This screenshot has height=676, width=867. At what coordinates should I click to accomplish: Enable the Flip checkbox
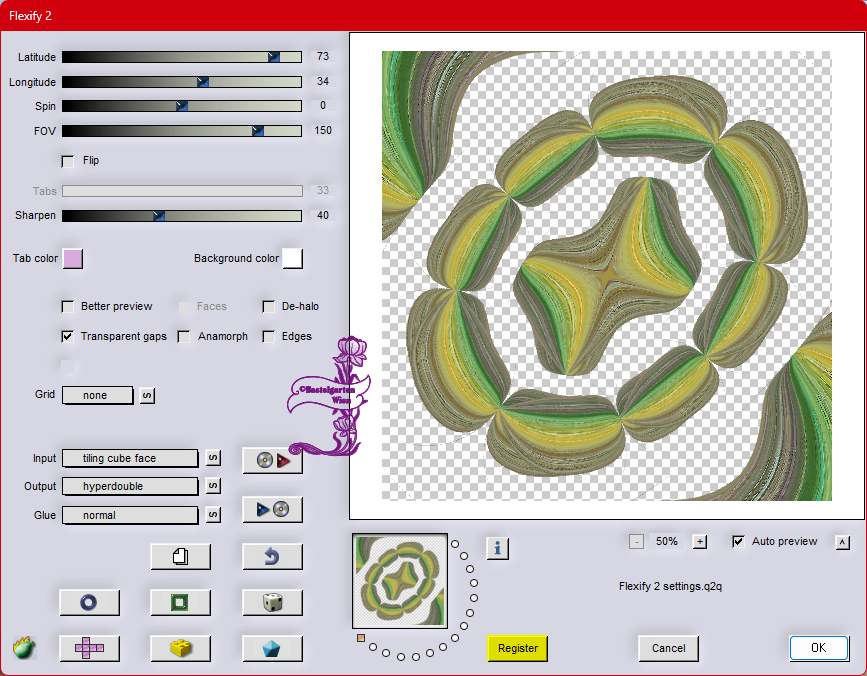68,160
